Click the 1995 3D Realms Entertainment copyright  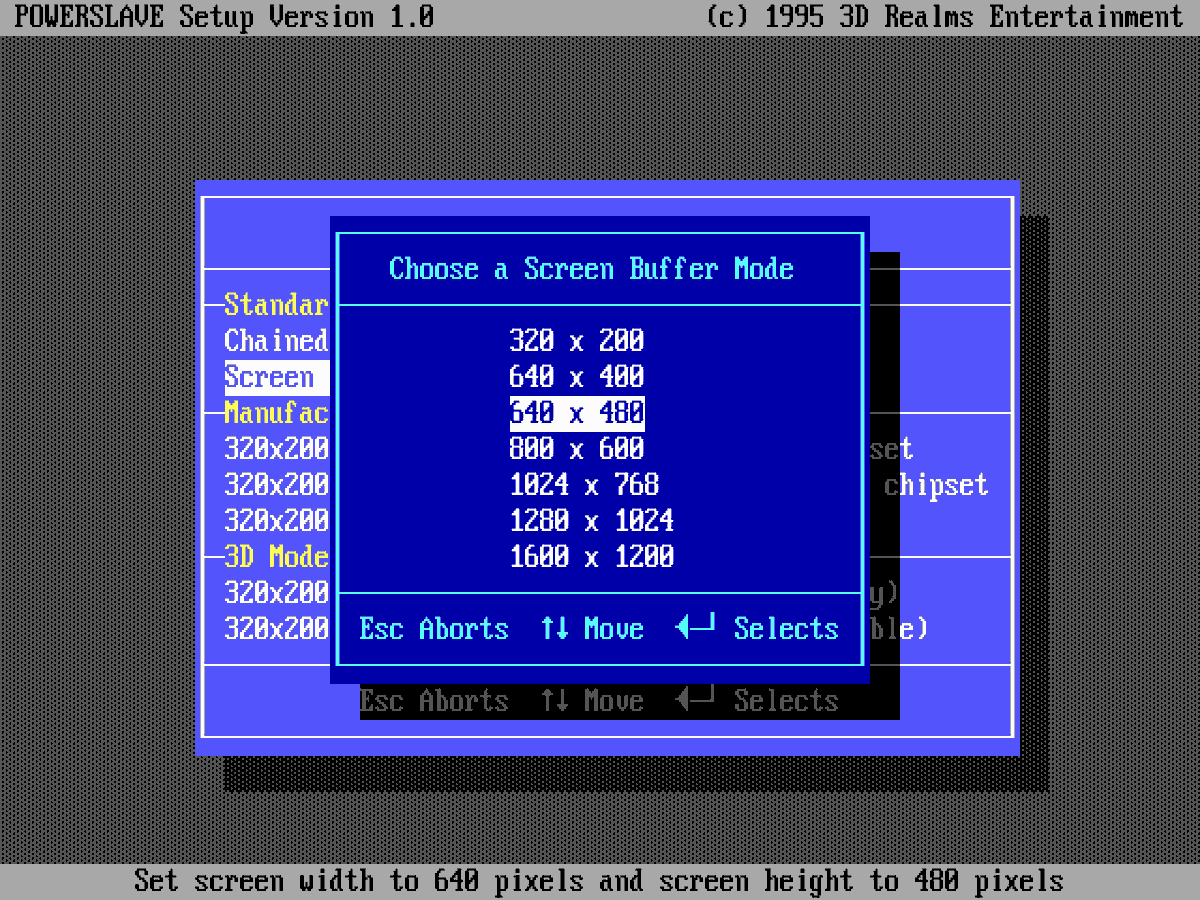click(944, 17)
